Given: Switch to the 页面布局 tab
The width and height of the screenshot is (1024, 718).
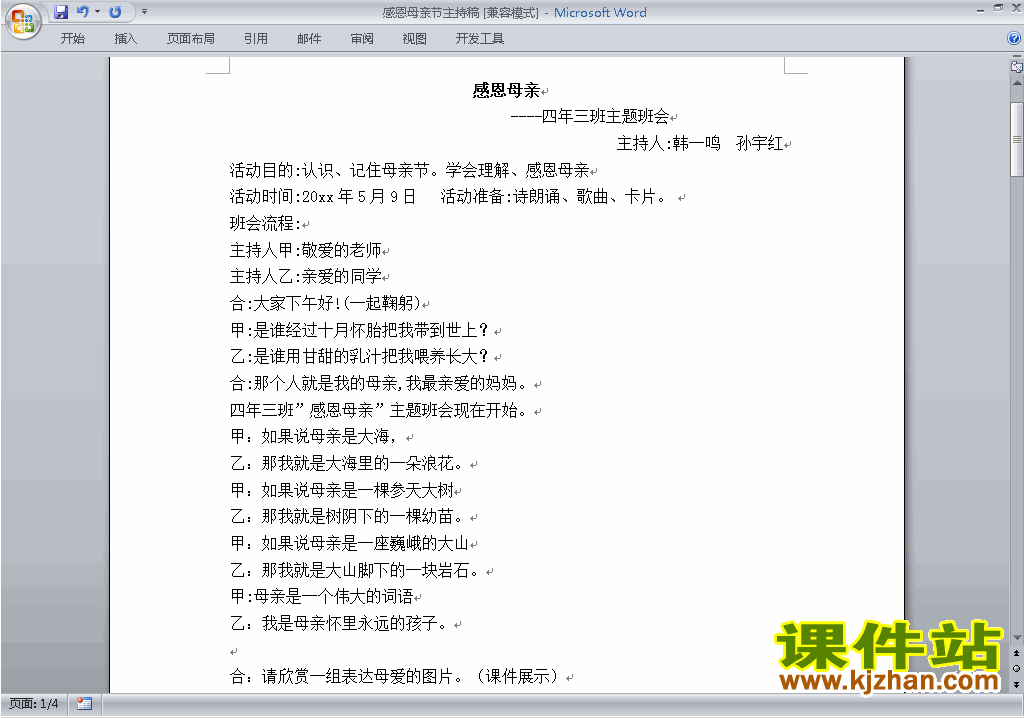Looking at the screenshot, I should click(191, 39).
